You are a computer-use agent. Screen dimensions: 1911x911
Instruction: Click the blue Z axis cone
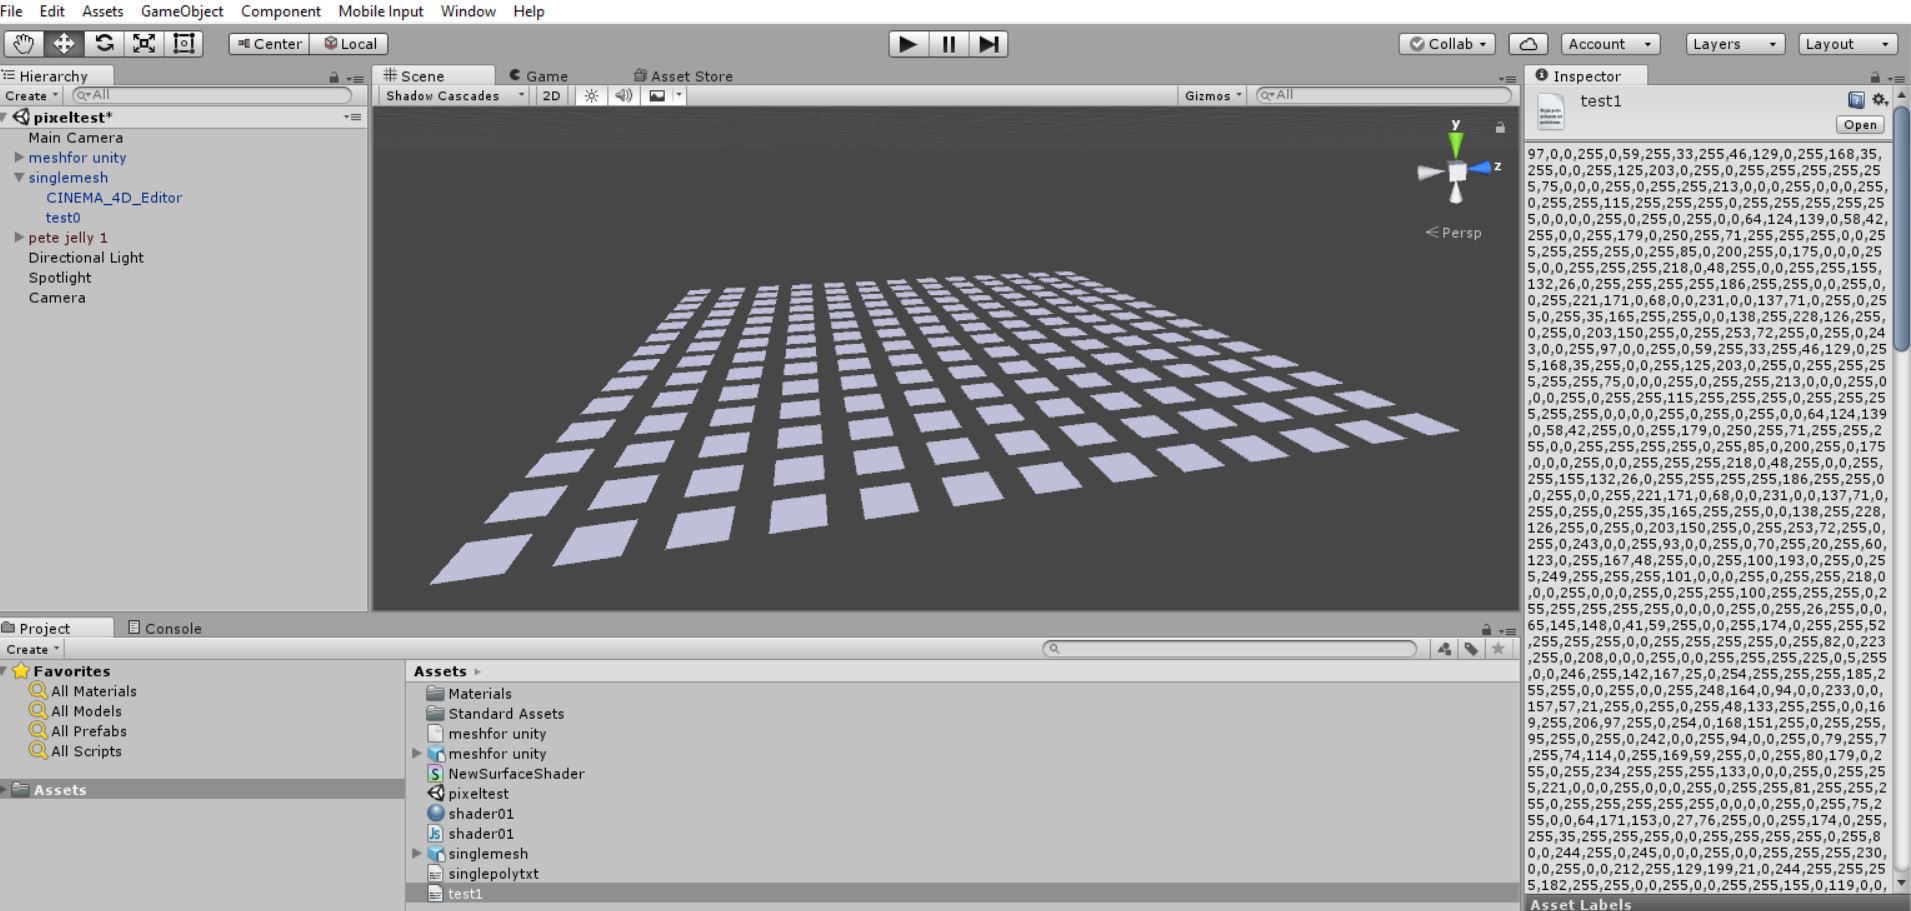click(1481, 167)
